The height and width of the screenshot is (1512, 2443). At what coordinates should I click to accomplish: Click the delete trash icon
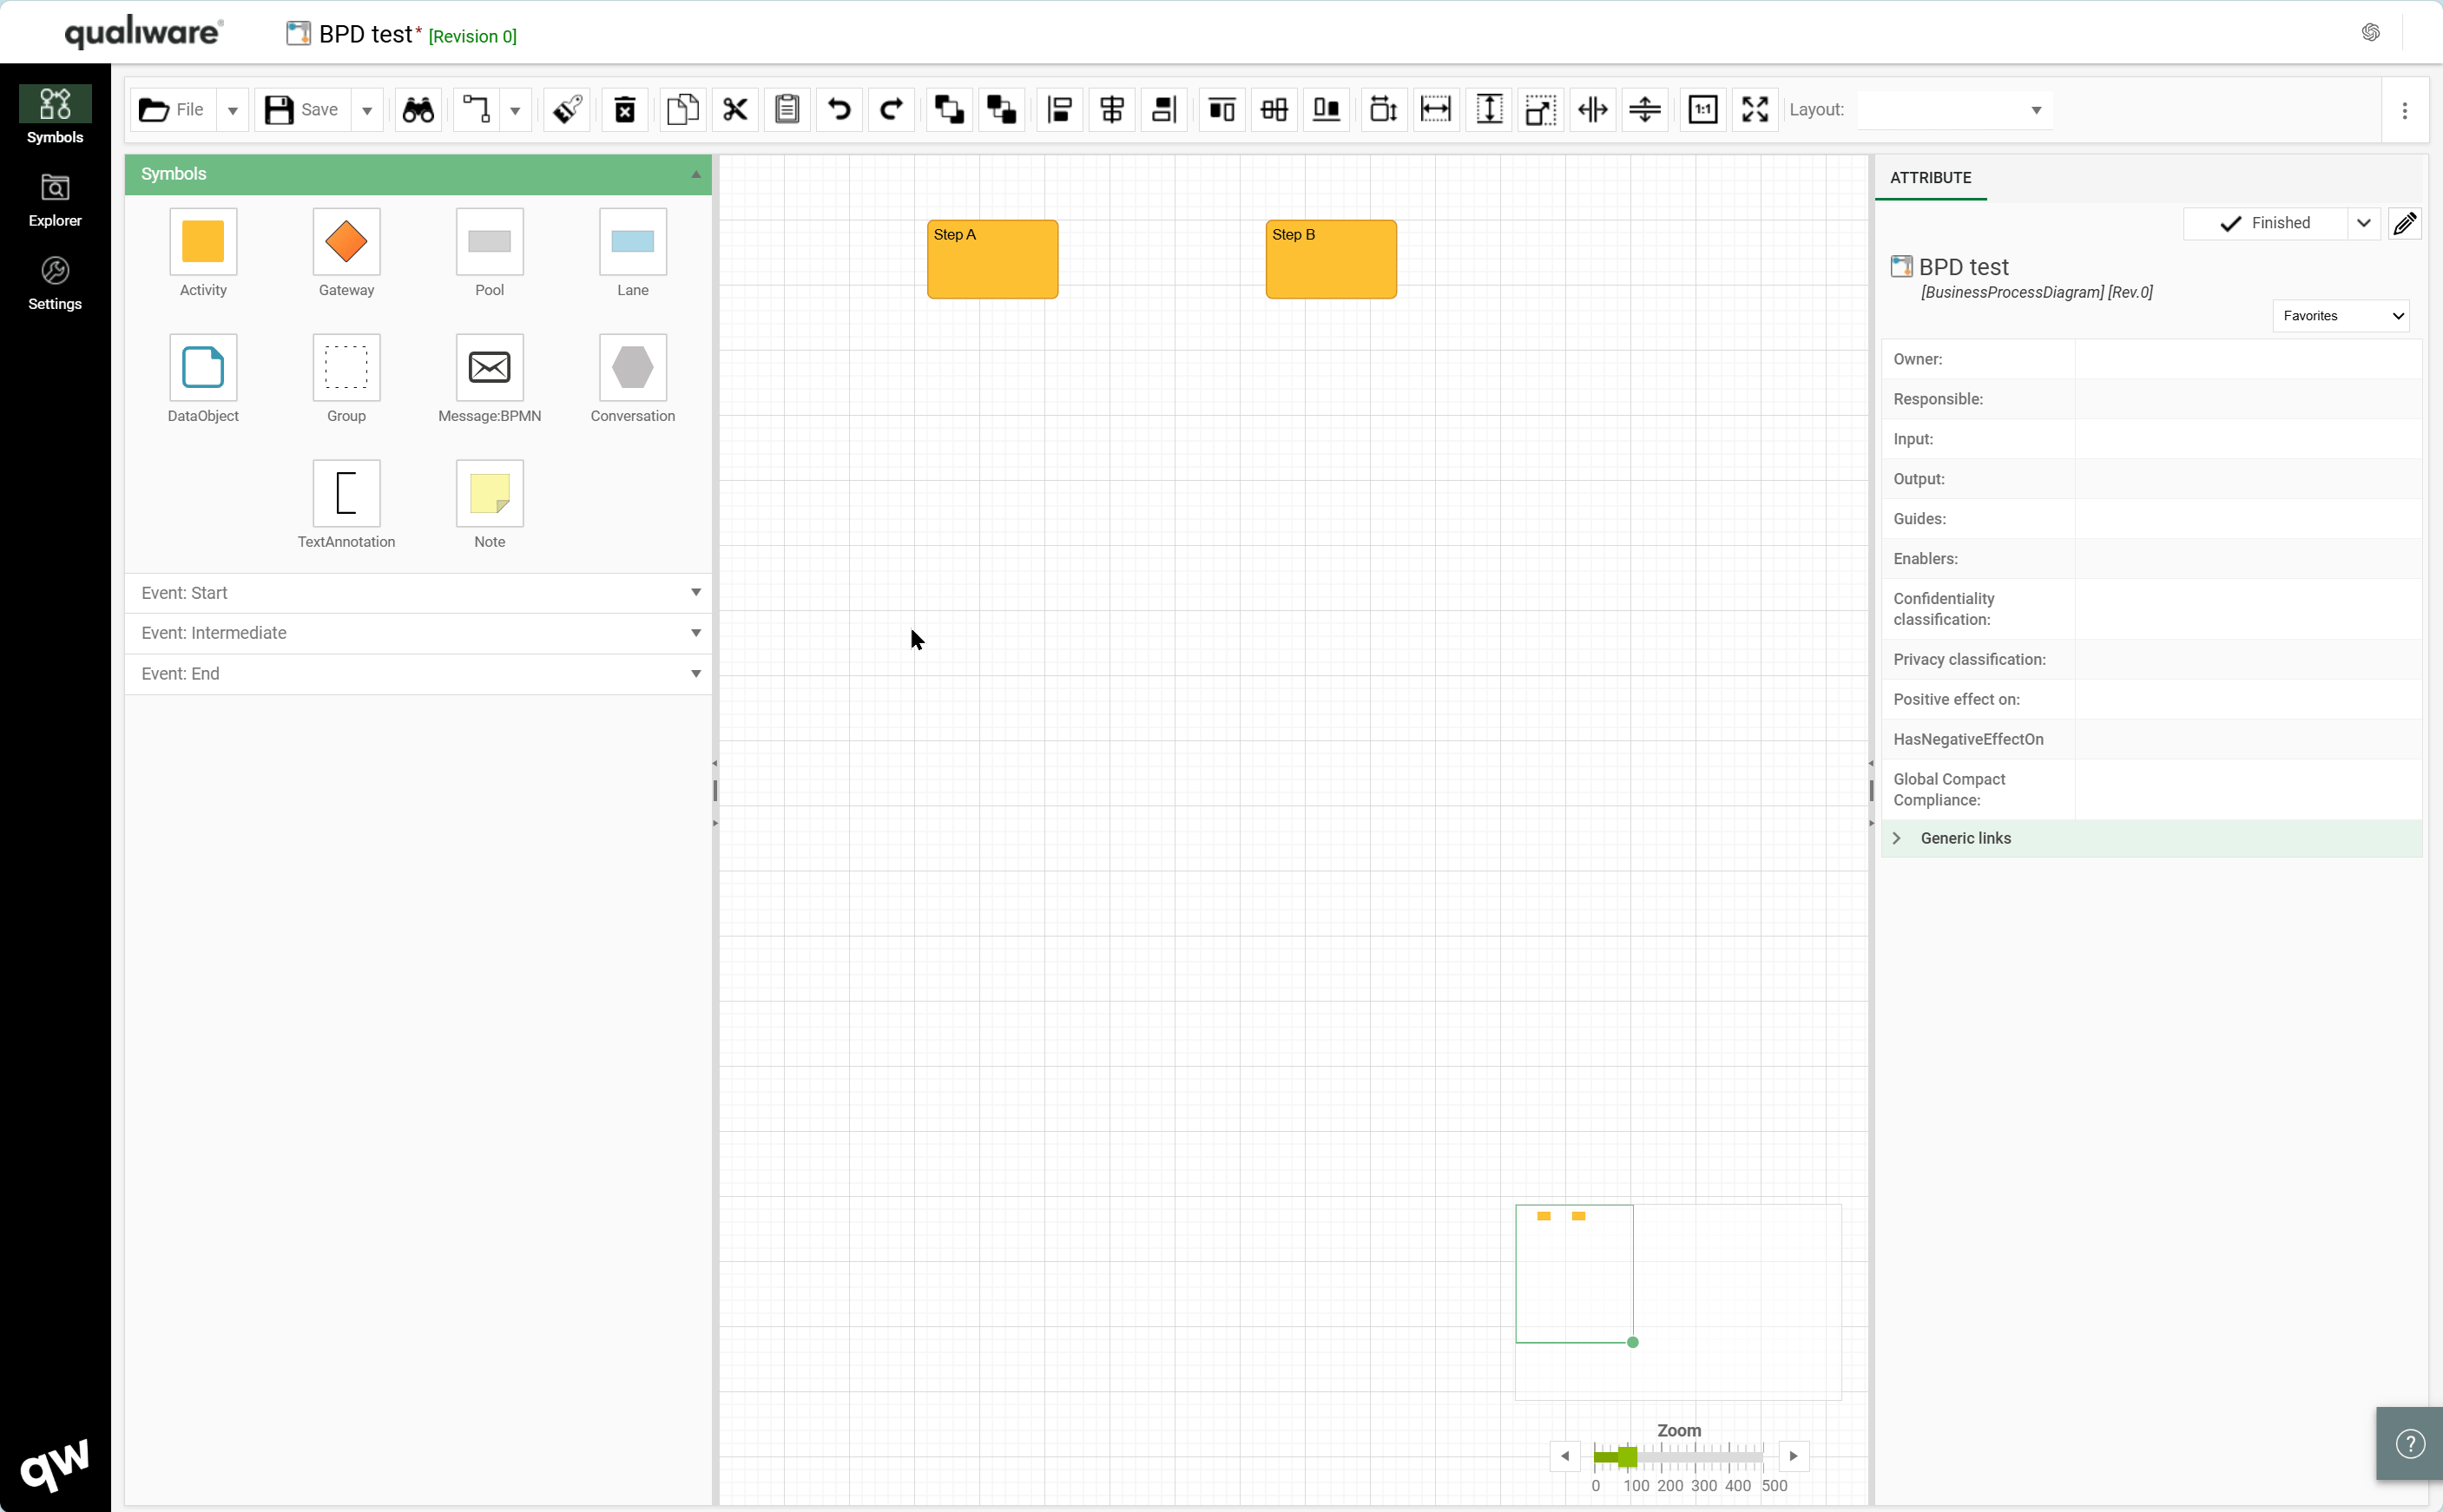625,110
